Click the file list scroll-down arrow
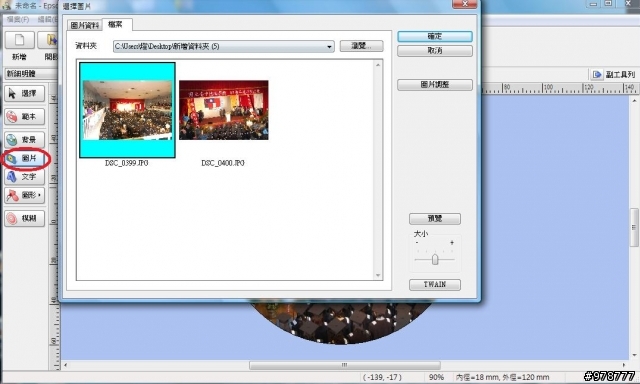Screen dimensions: 640x384 click(x=378, y=275)
